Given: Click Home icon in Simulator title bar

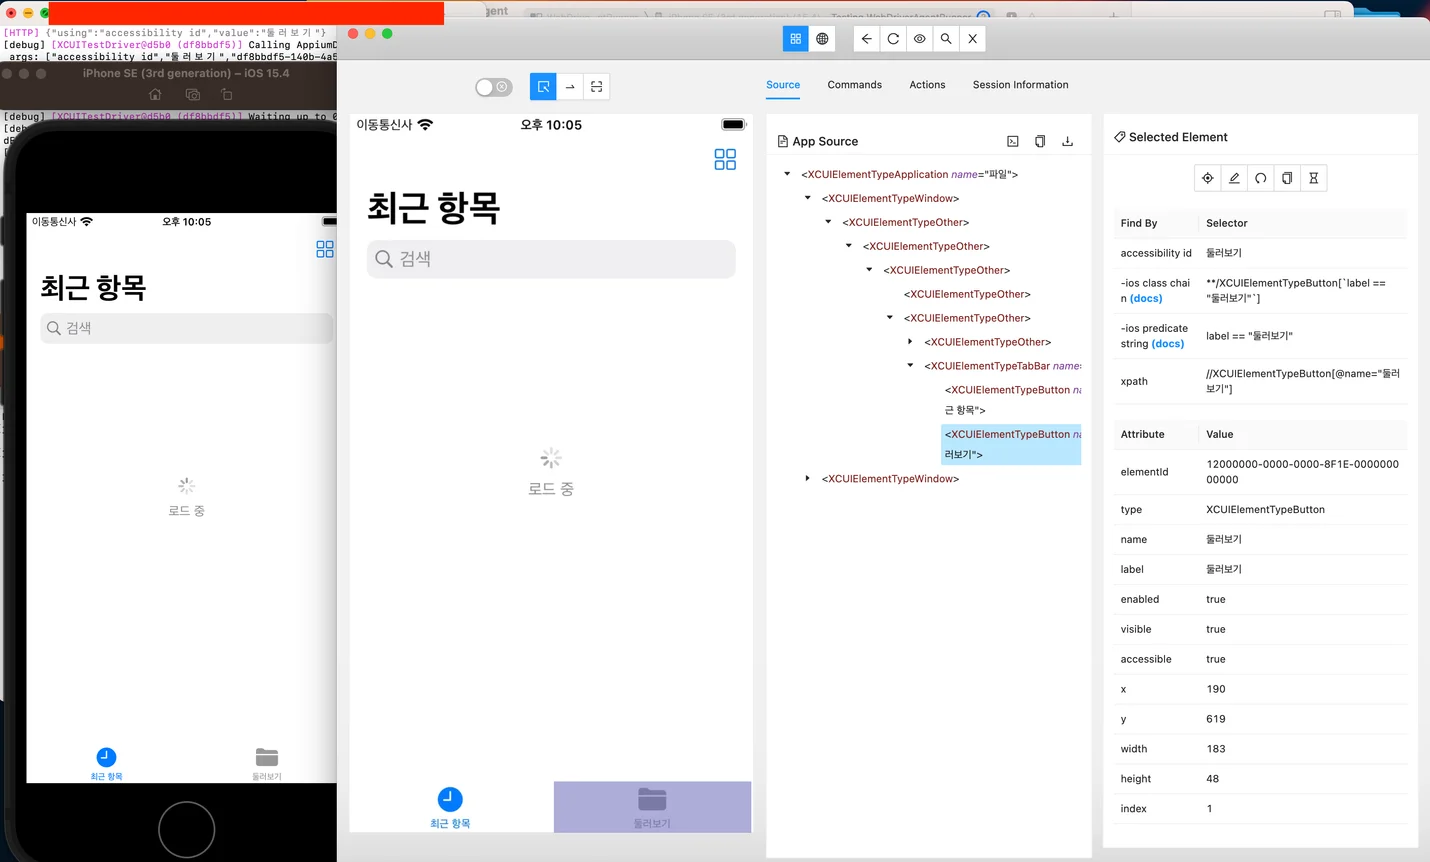Looking at the screenshot, I should coord(155,94).
